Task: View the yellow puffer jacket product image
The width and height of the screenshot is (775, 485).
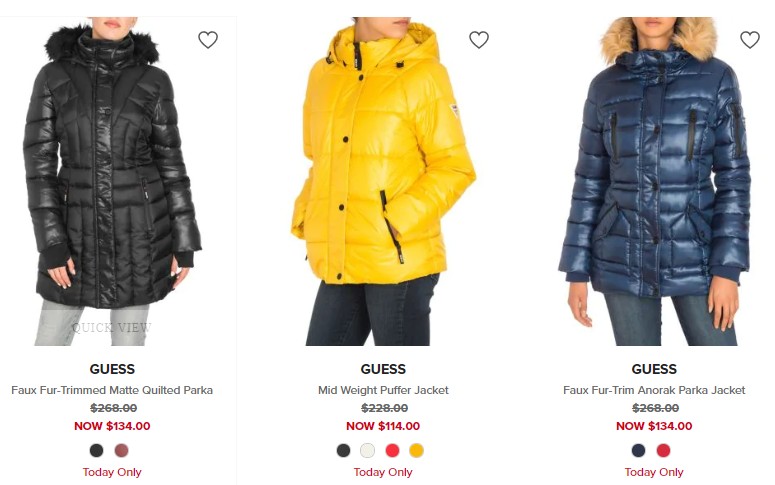Action: click(383, 181)
